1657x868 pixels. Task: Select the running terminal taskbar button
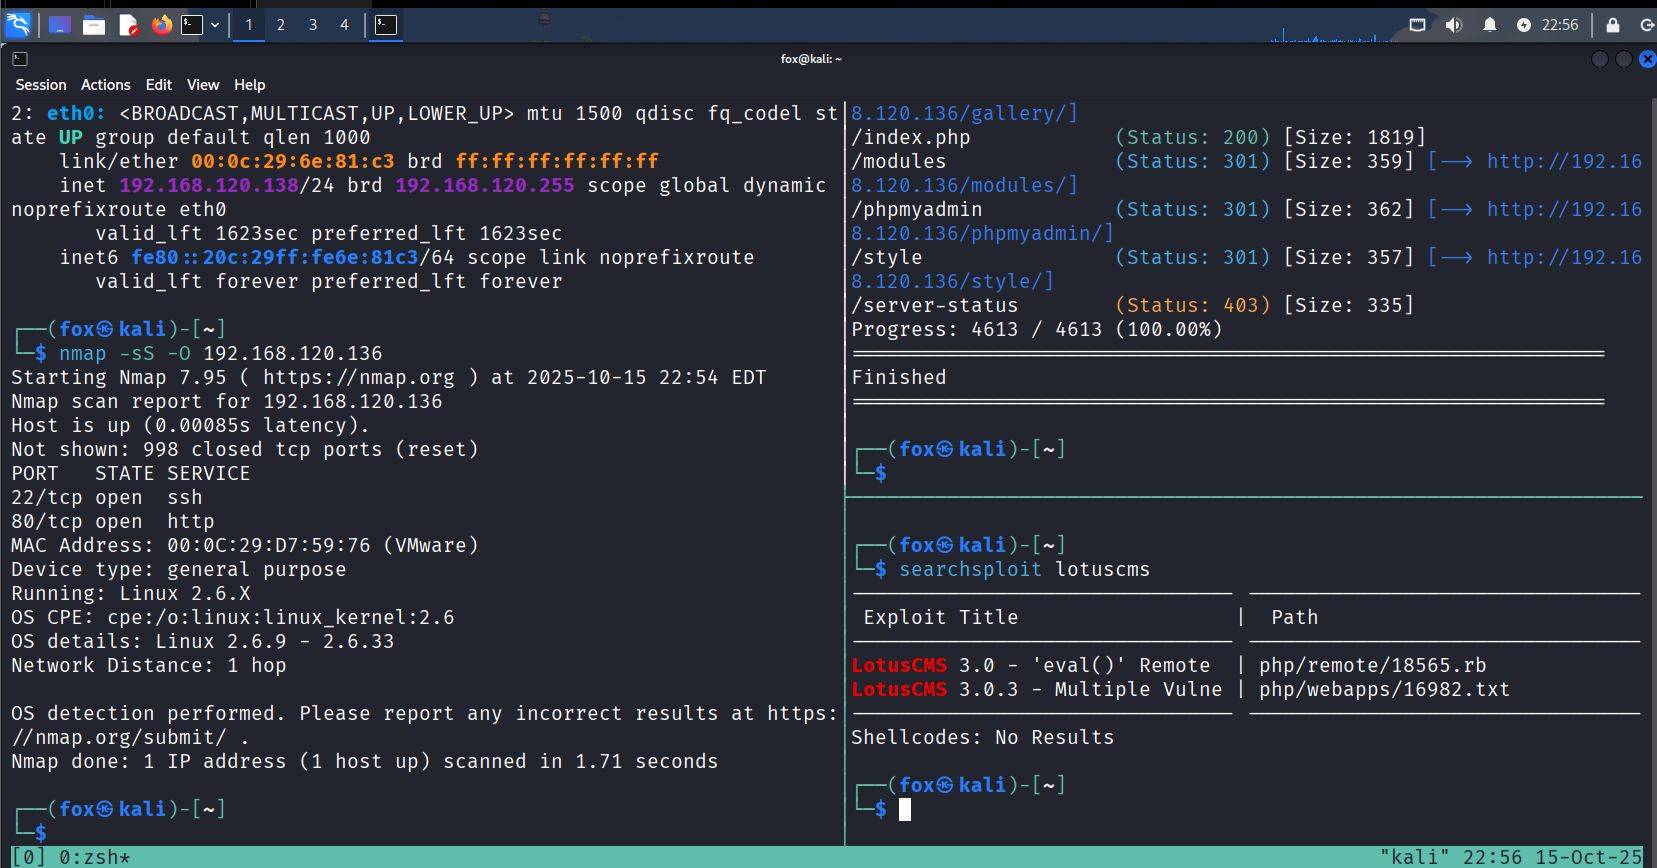tap(386, 25)
